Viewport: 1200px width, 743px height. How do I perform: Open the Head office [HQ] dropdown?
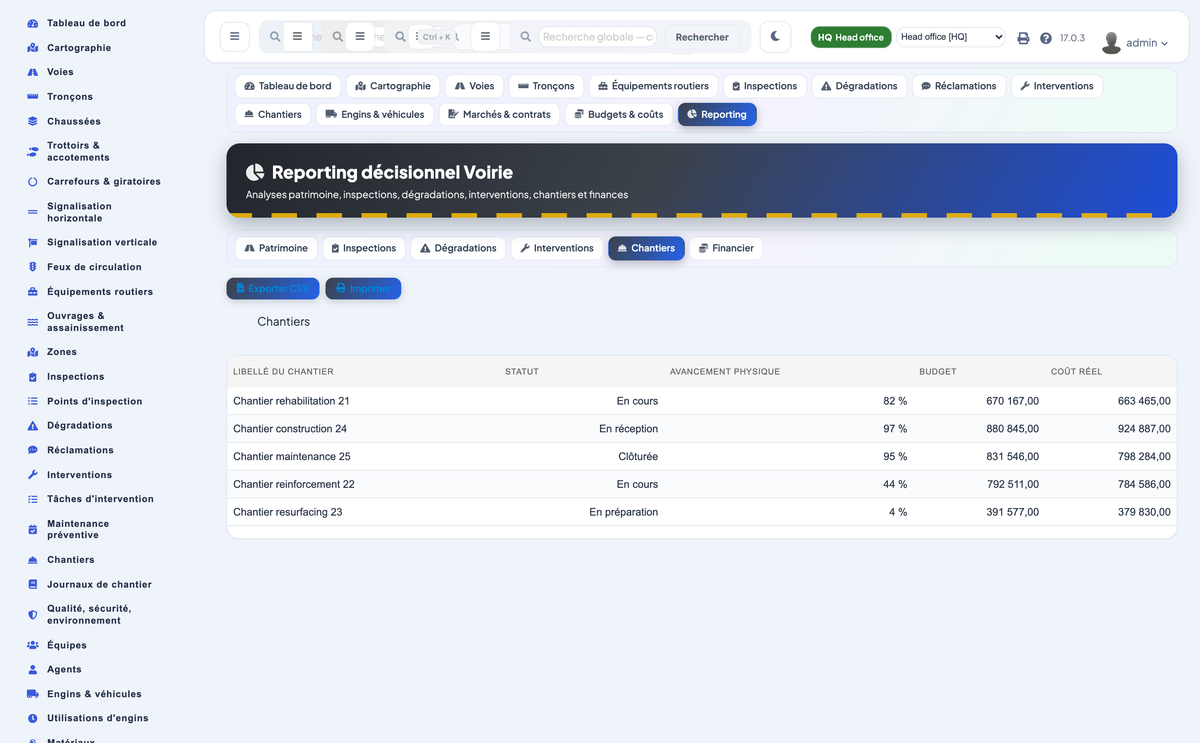coord(950,37)
